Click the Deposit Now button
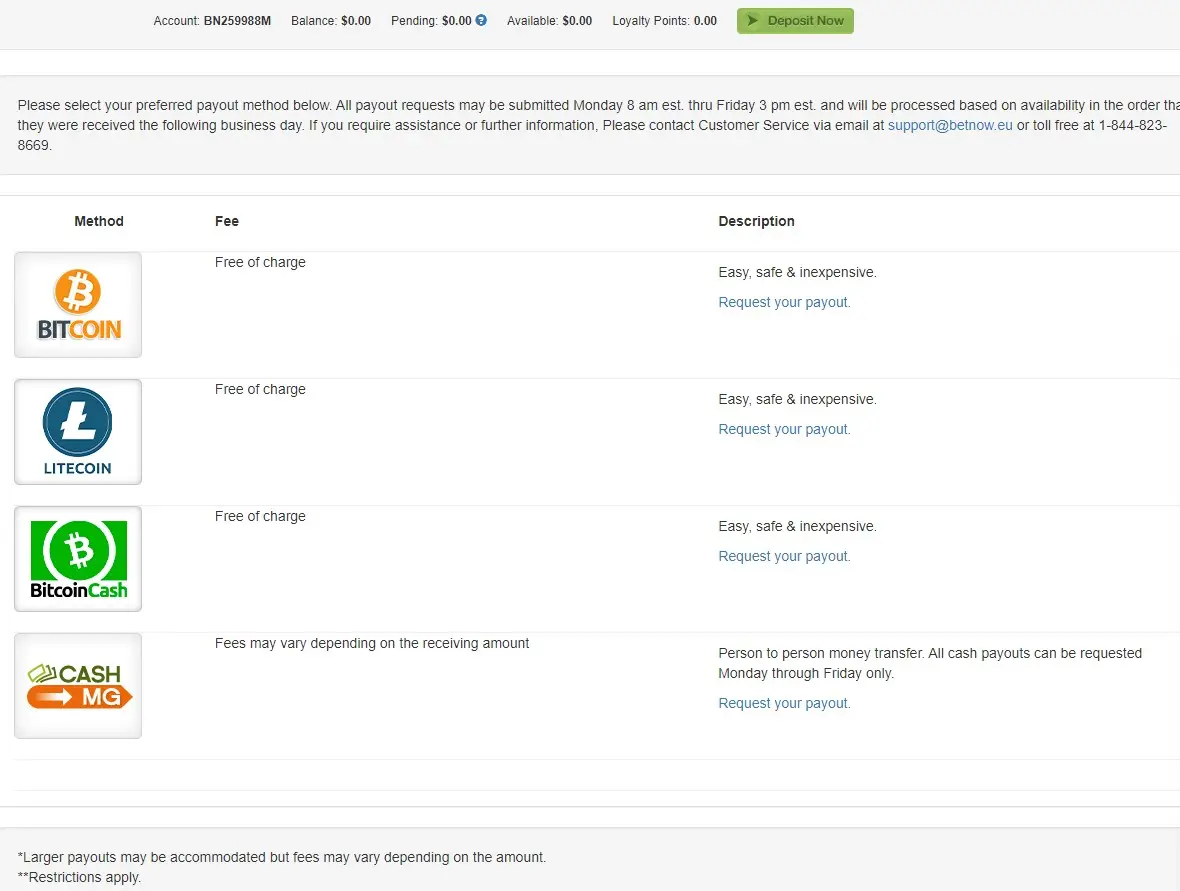The width and height of the screenshot is (1180, 891). pyautogui.click(x=795, y=21)
